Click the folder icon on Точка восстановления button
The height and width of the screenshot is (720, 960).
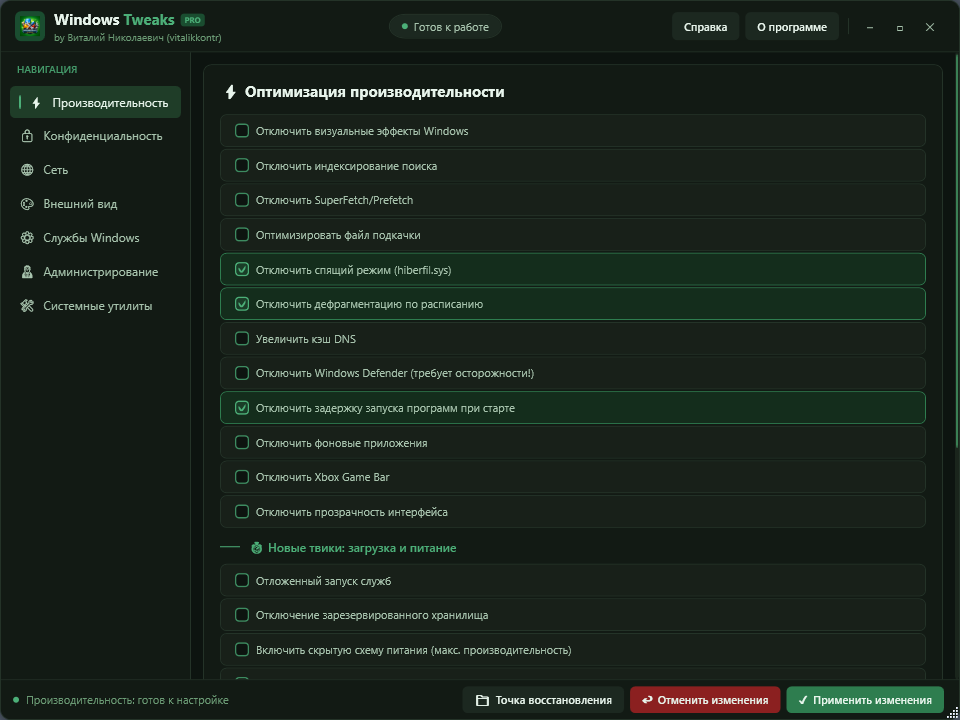pyautogui.click(x=482, y=700)
